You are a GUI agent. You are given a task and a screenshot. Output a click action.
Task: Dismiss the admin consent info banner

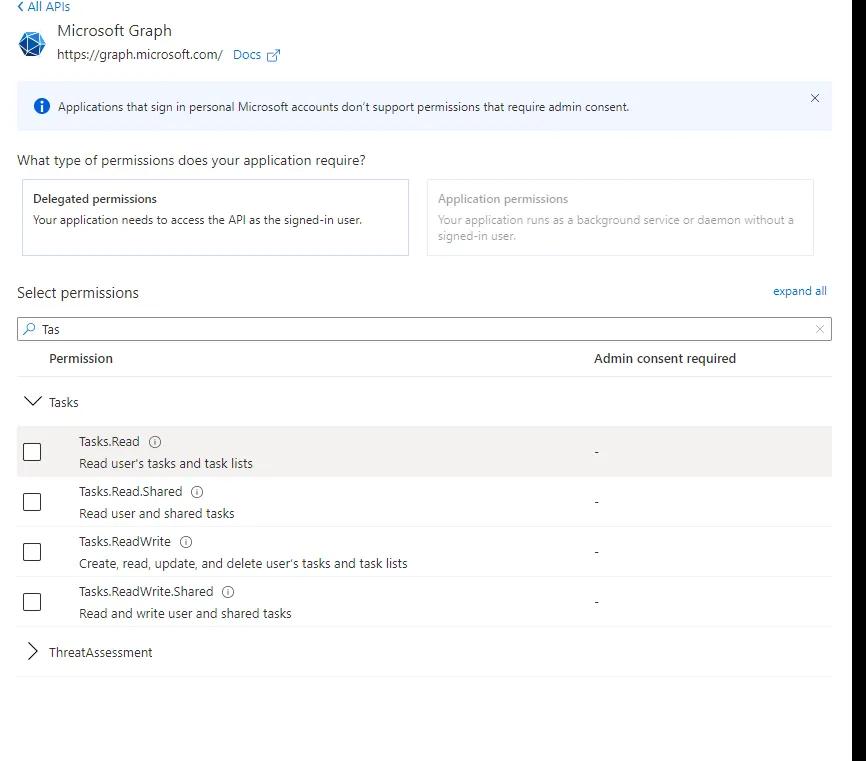pyautogui.click(x=815, y=98)
